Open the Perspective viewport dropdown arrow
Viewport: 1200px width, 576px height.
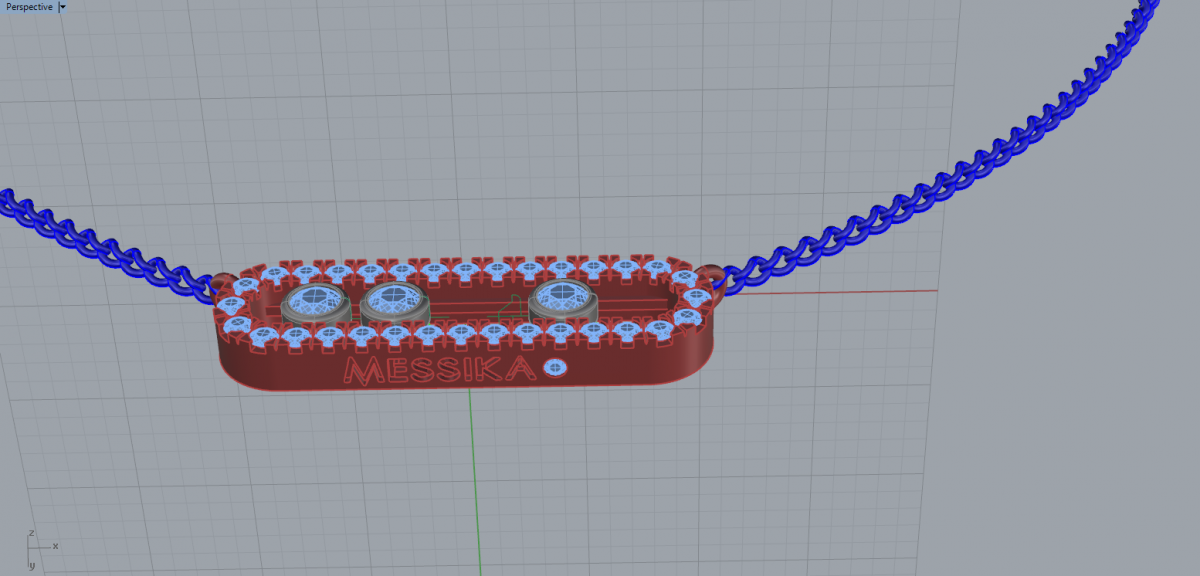click(x=63, y=6)
